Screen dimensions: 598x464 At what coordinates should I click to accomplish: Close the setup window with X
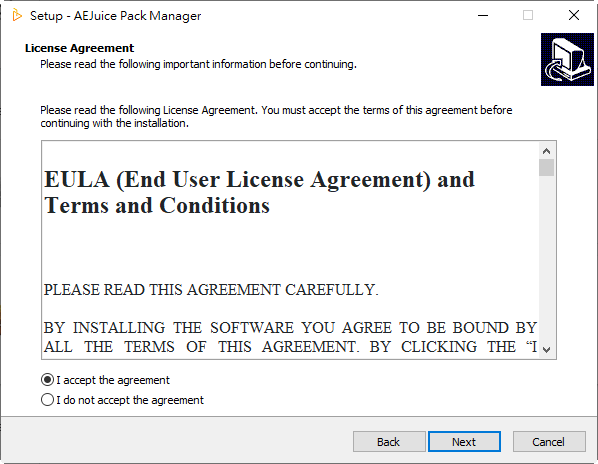tap(574, 15)
